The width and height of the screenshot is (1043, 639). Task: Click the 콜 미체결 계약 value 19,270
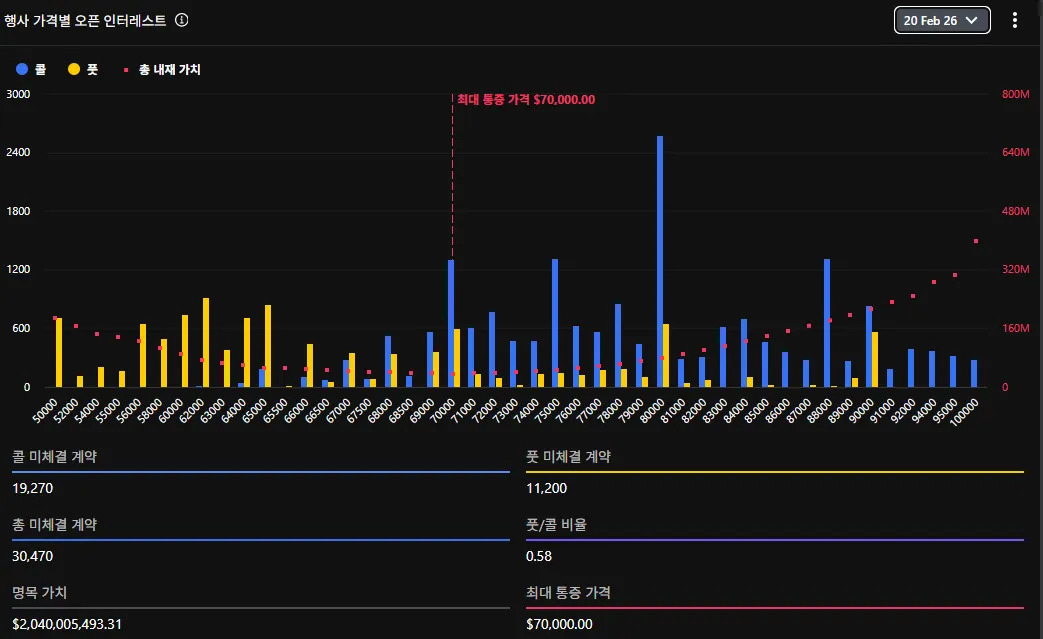click(32, 488)
